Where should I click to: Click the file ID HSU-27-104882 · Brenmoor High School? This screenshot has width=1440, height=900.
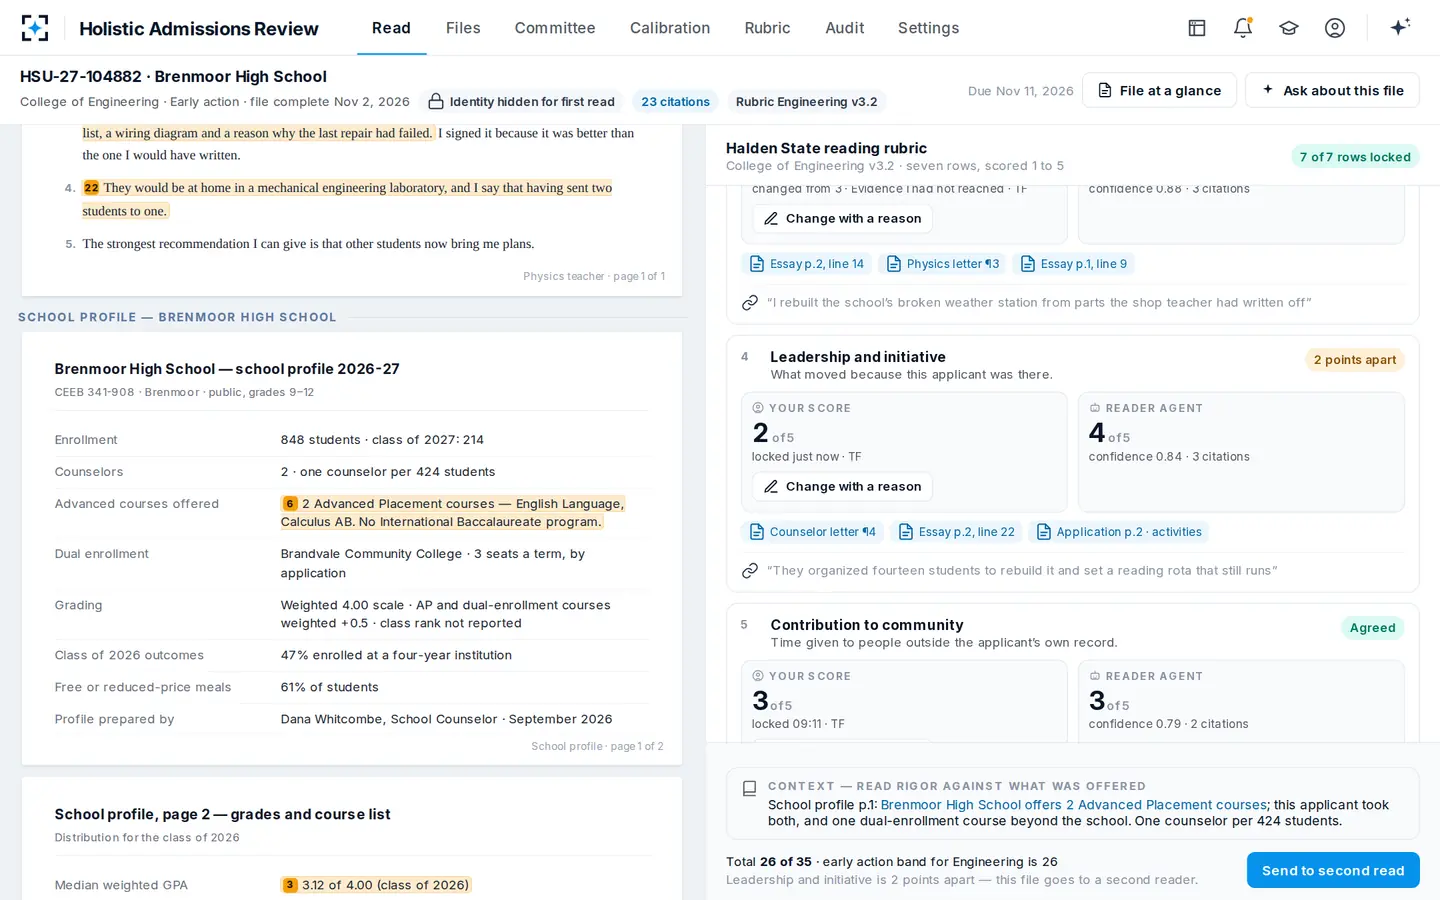173,76
